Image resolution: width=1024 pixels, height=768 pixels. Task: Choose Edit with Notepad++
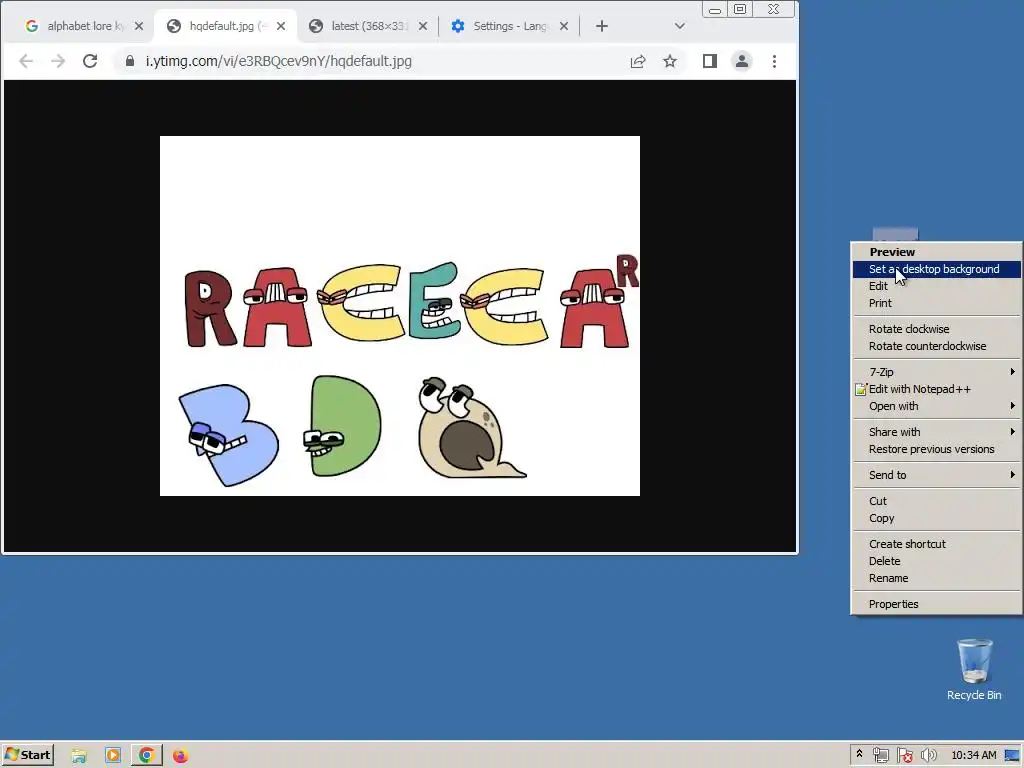point(936,389)
